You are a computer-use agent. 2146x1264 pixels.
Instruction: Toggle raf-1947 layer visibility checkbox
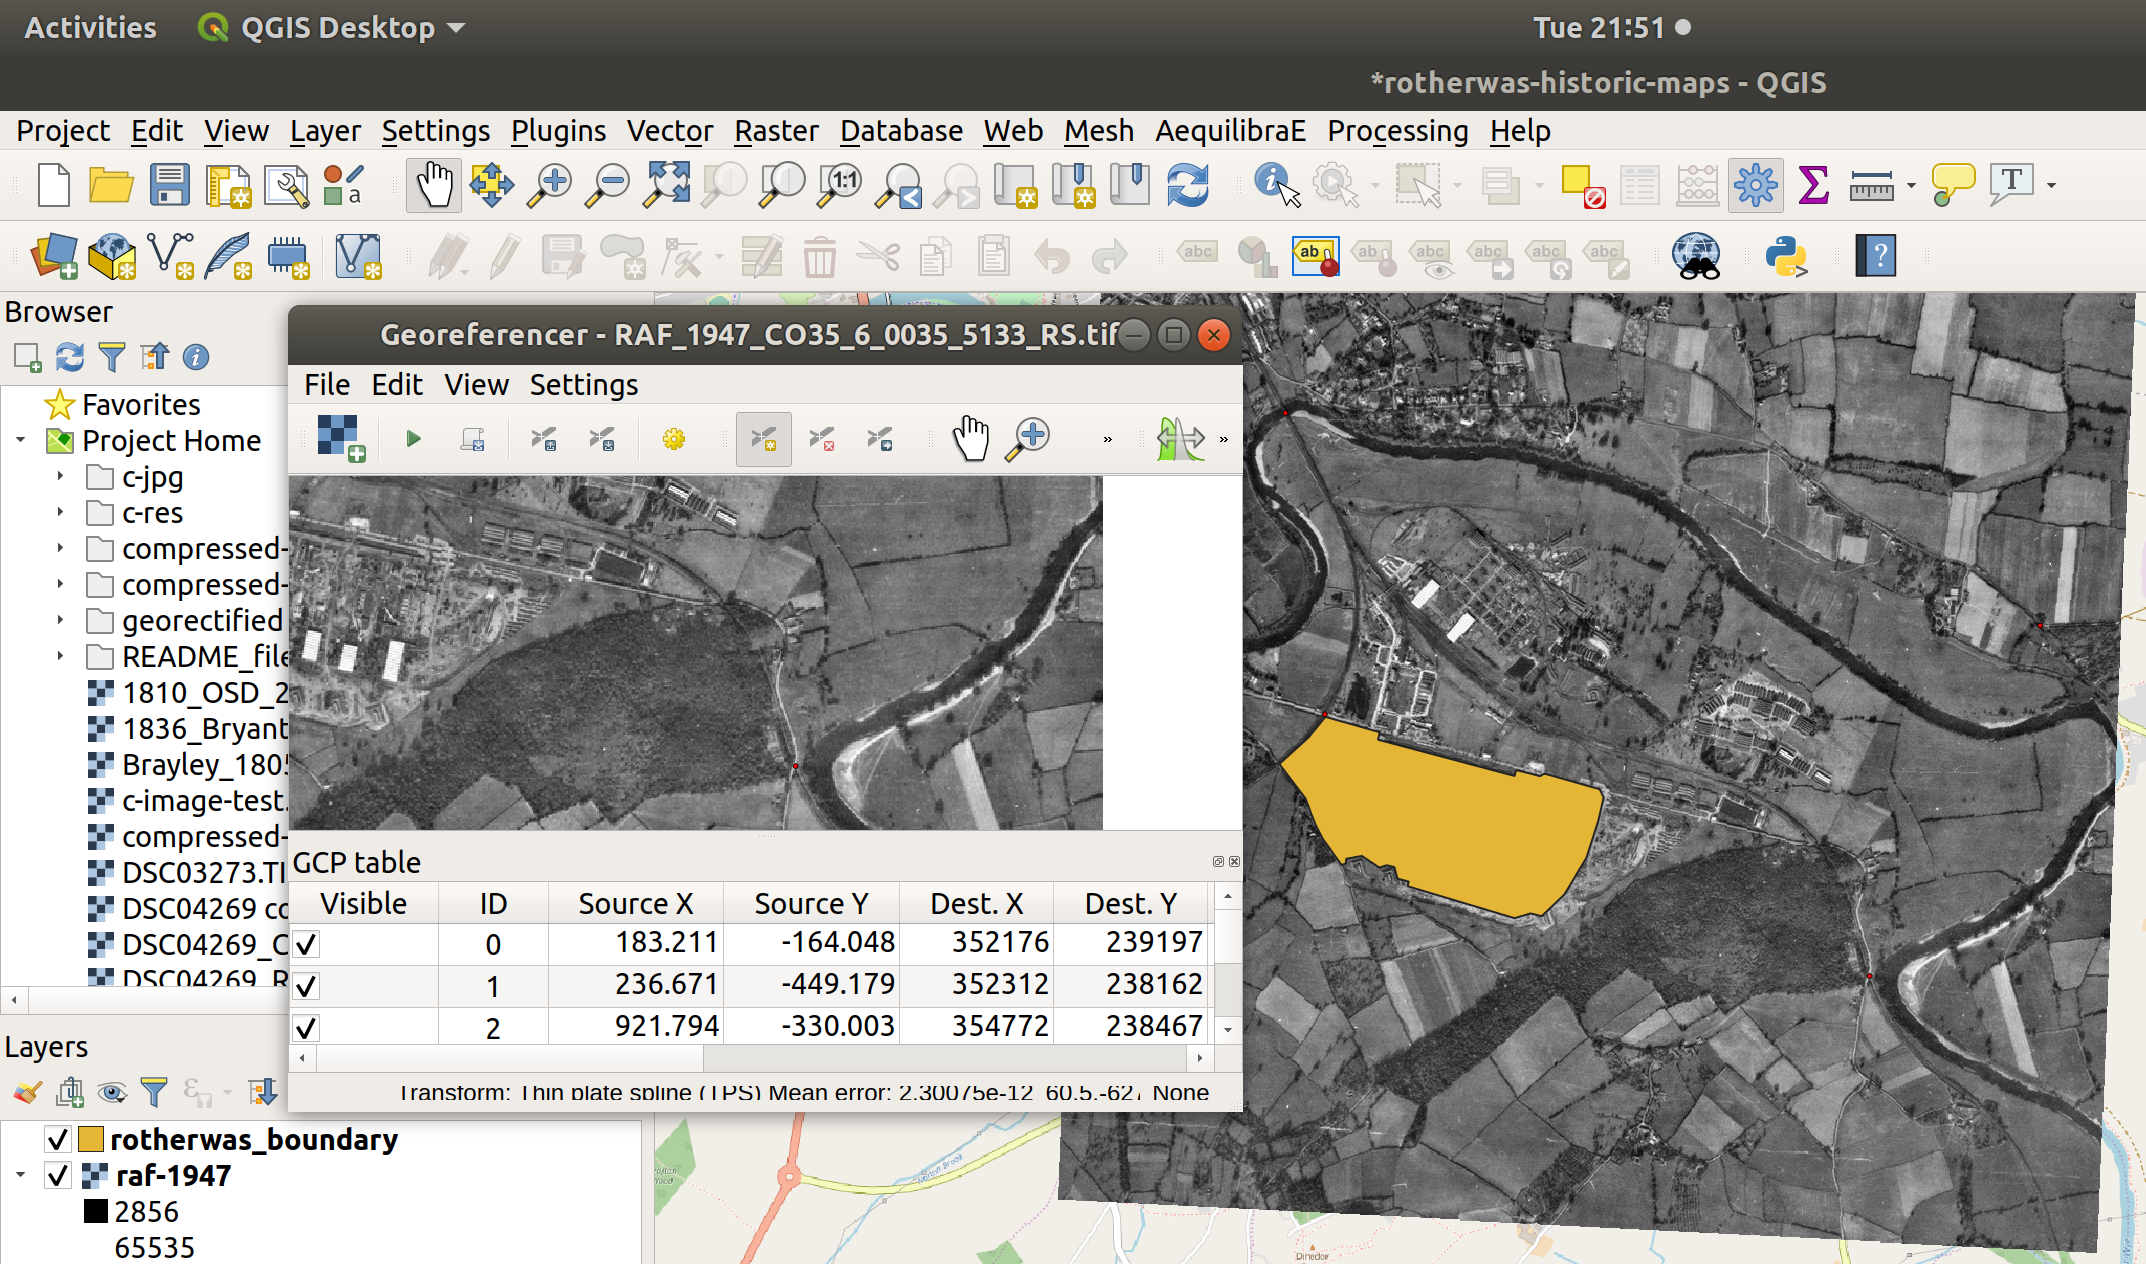click(58, 1175)
